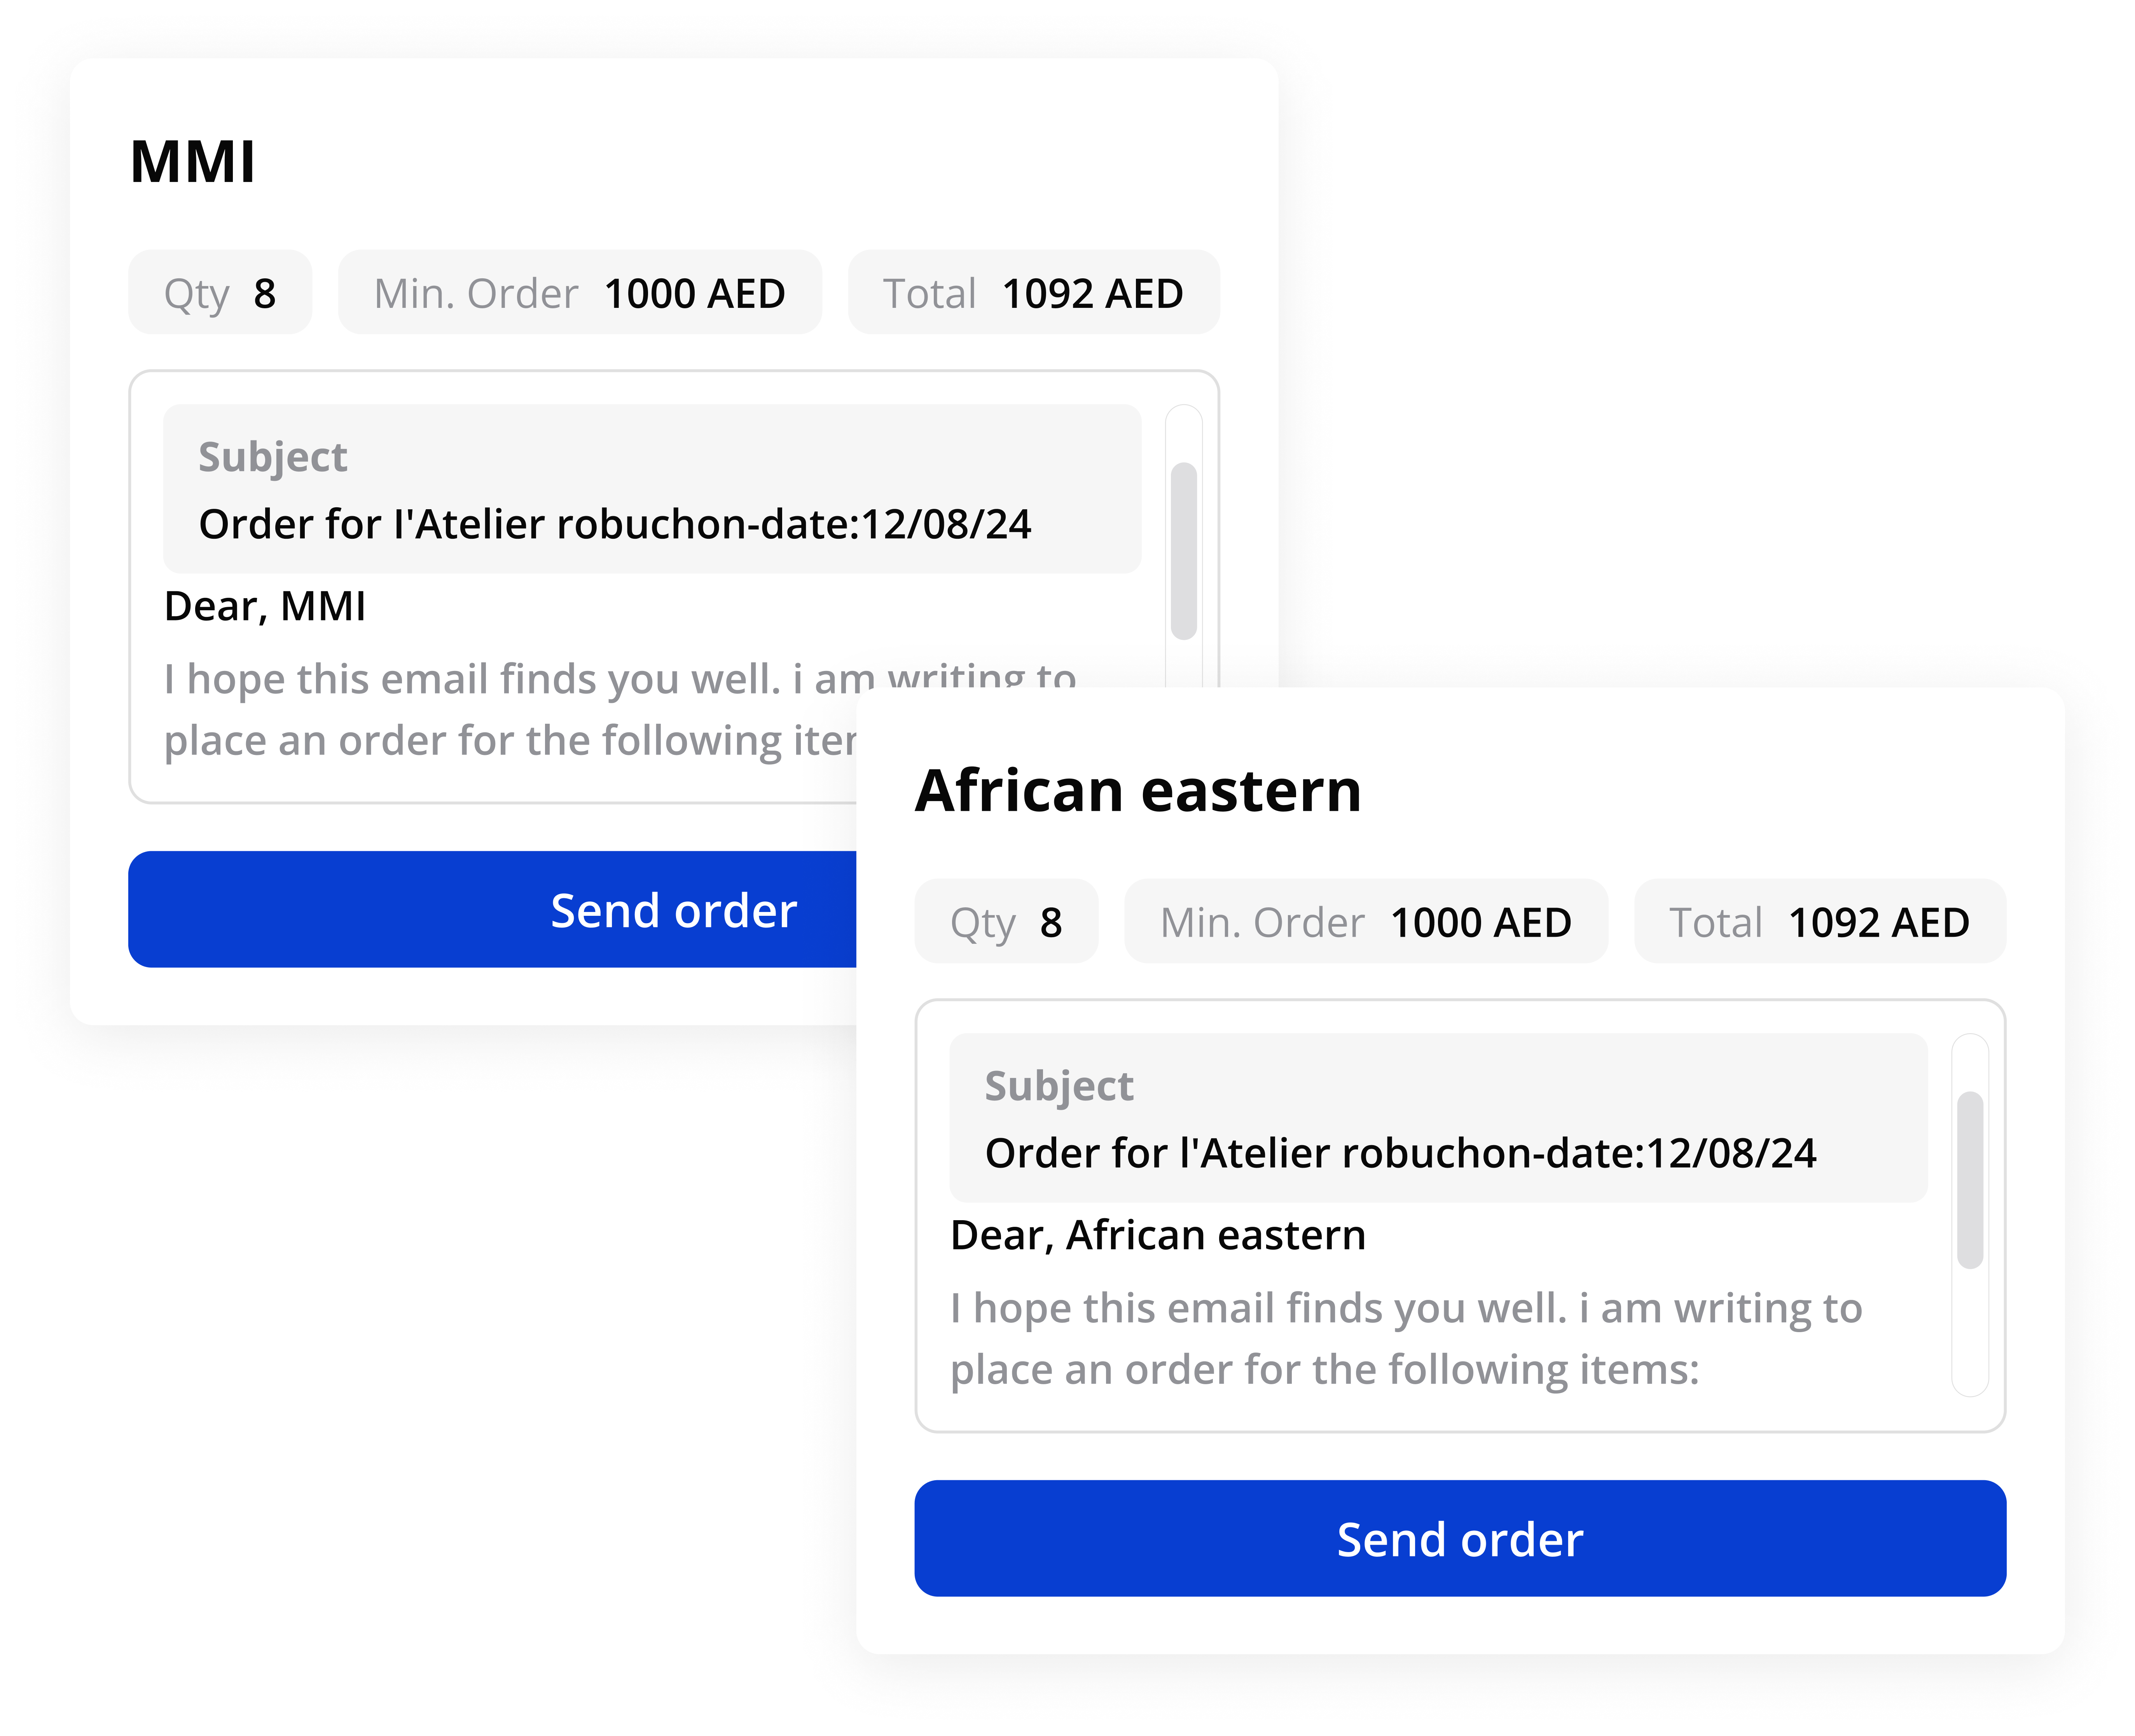Viewport: 2135px width, 1736px height.
Task: Click the MMI email scrollbar thumb
Action: [x=1184, y=550]
